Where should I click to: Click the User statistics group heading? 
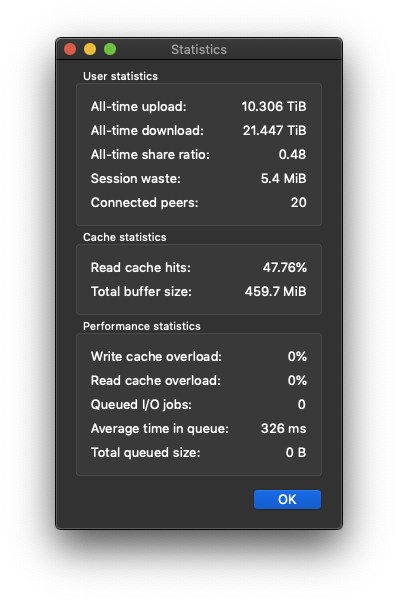(x=120, y=76)
